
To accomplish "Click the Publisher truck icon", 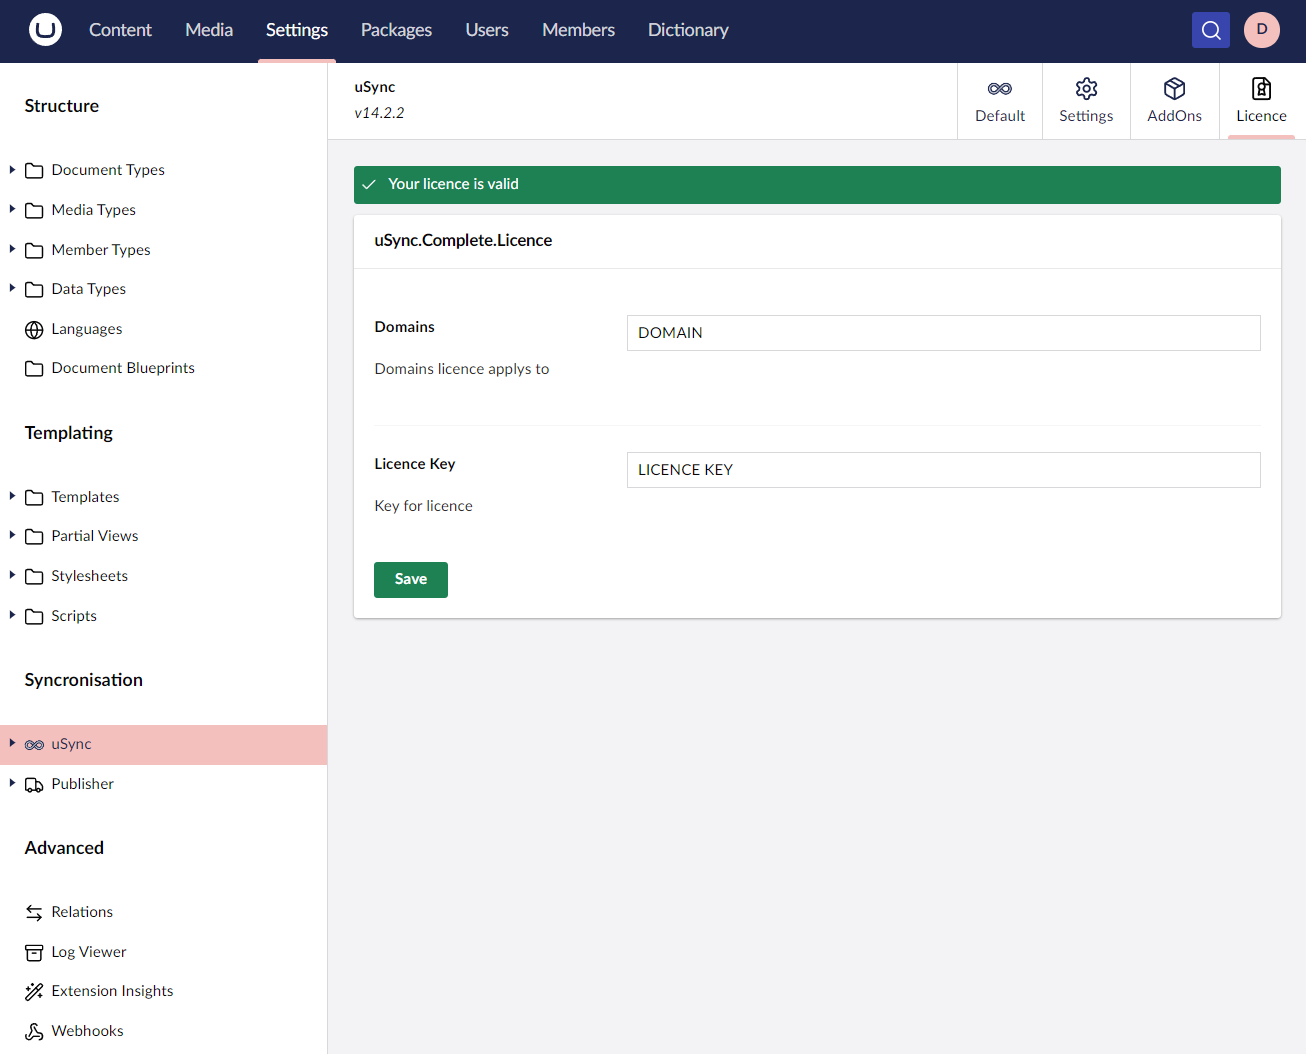I will coord(34,784).
